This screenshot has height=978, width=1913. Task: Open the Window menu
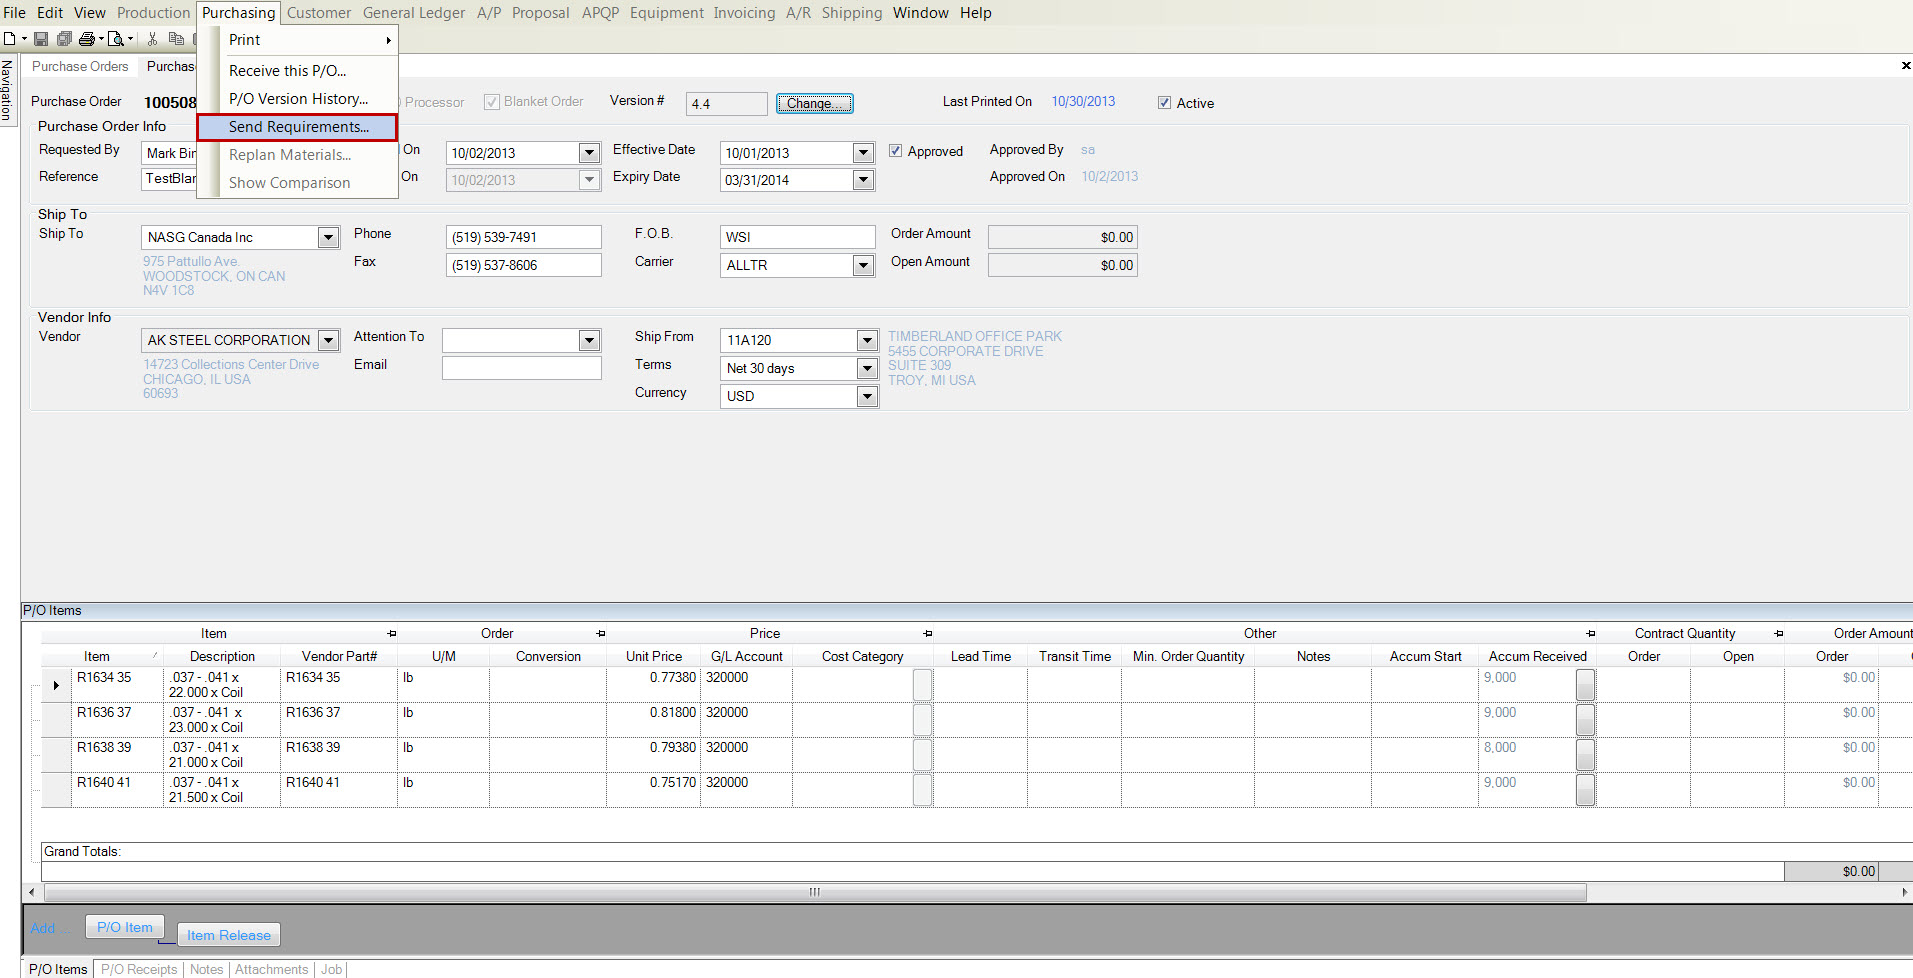coord(920,13)
